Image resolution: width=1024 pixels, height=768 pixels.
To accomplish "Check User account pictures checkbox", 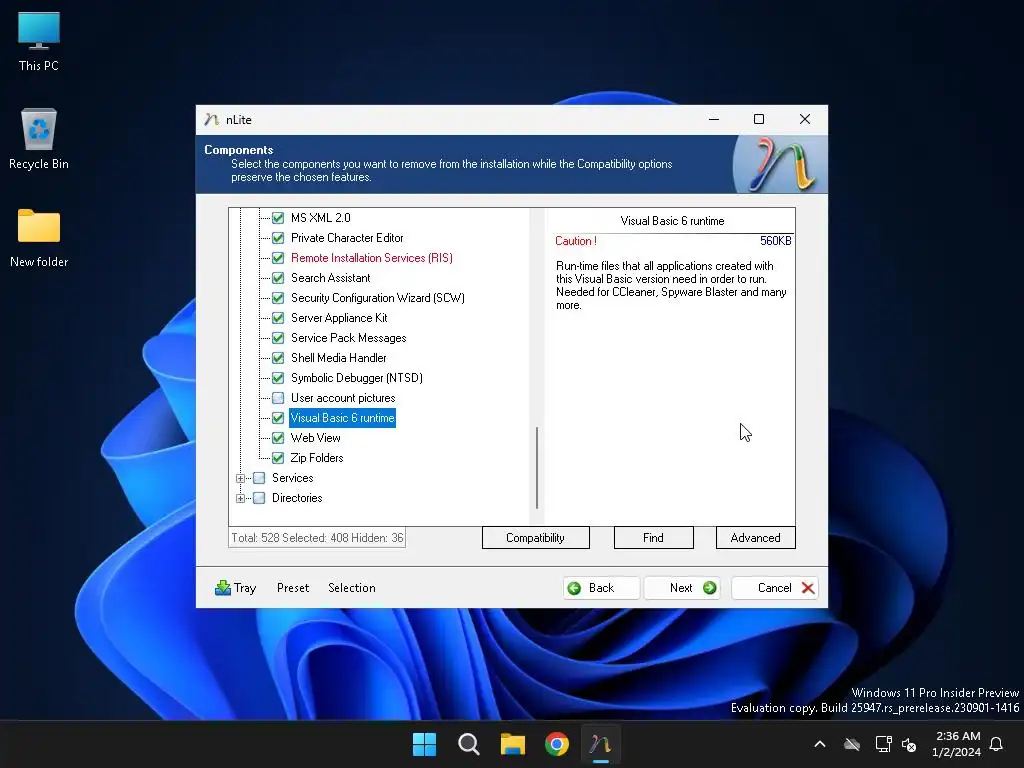I will coord(278,398).
